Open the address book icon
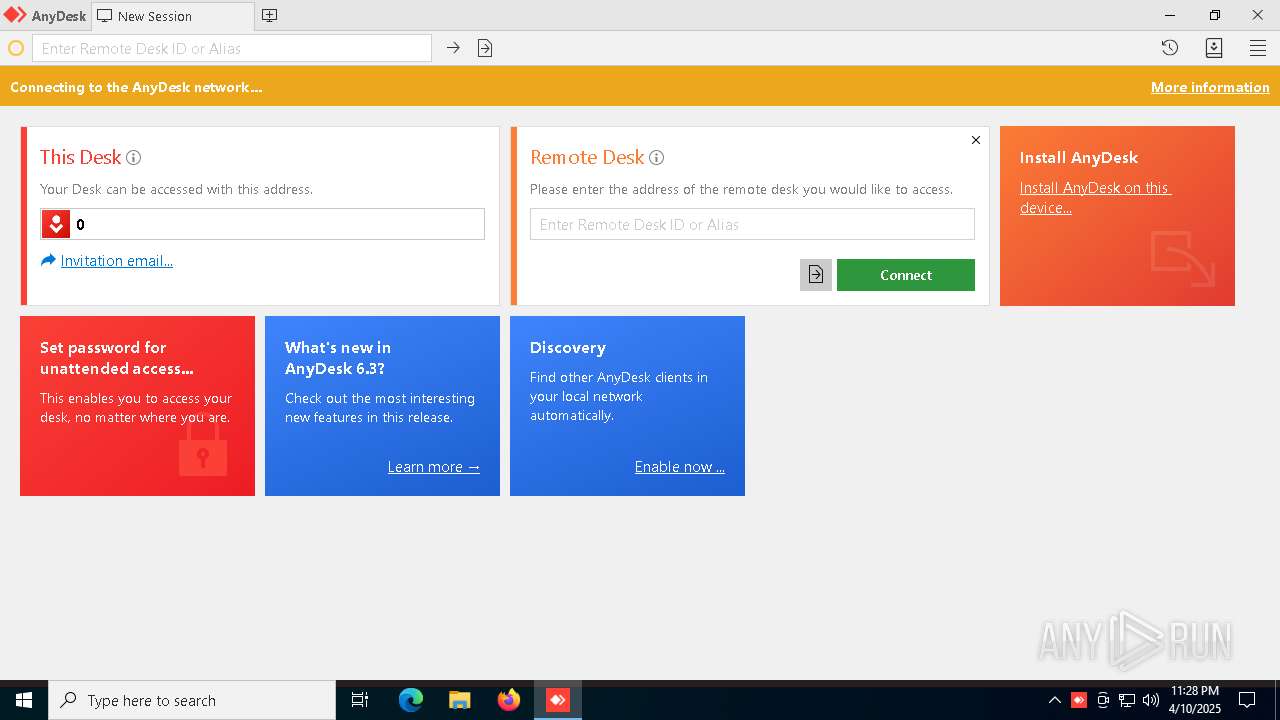The width and height of the screenshot is (1280, 720). click(x=1214, y=48)
